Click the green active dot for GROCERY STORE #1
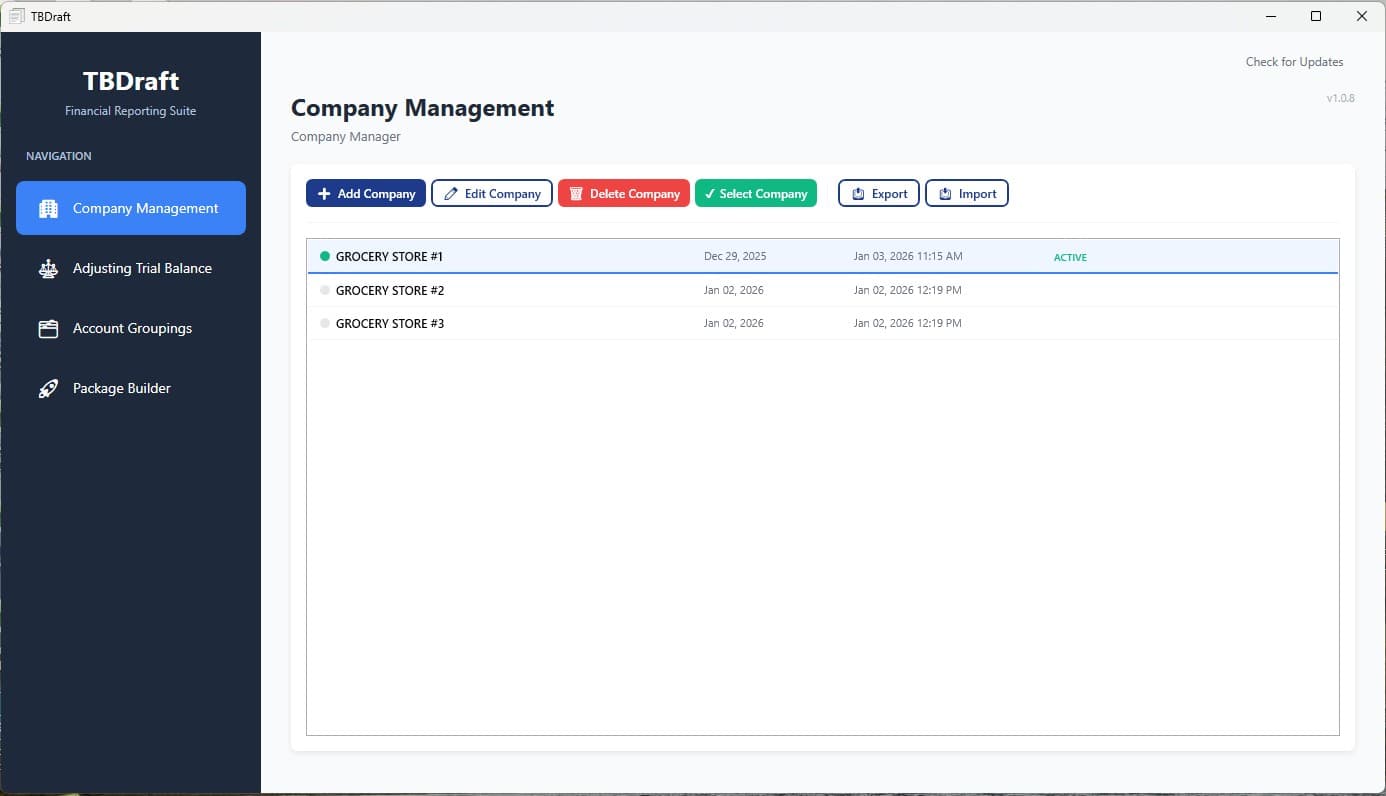 [324, 257]
